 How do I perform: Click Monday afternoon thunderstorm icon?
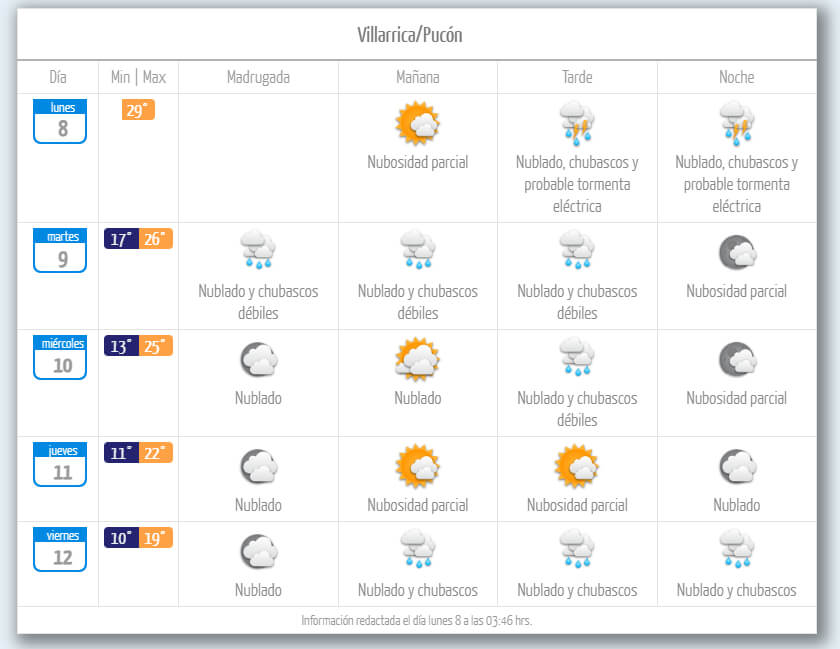point(577,124)
